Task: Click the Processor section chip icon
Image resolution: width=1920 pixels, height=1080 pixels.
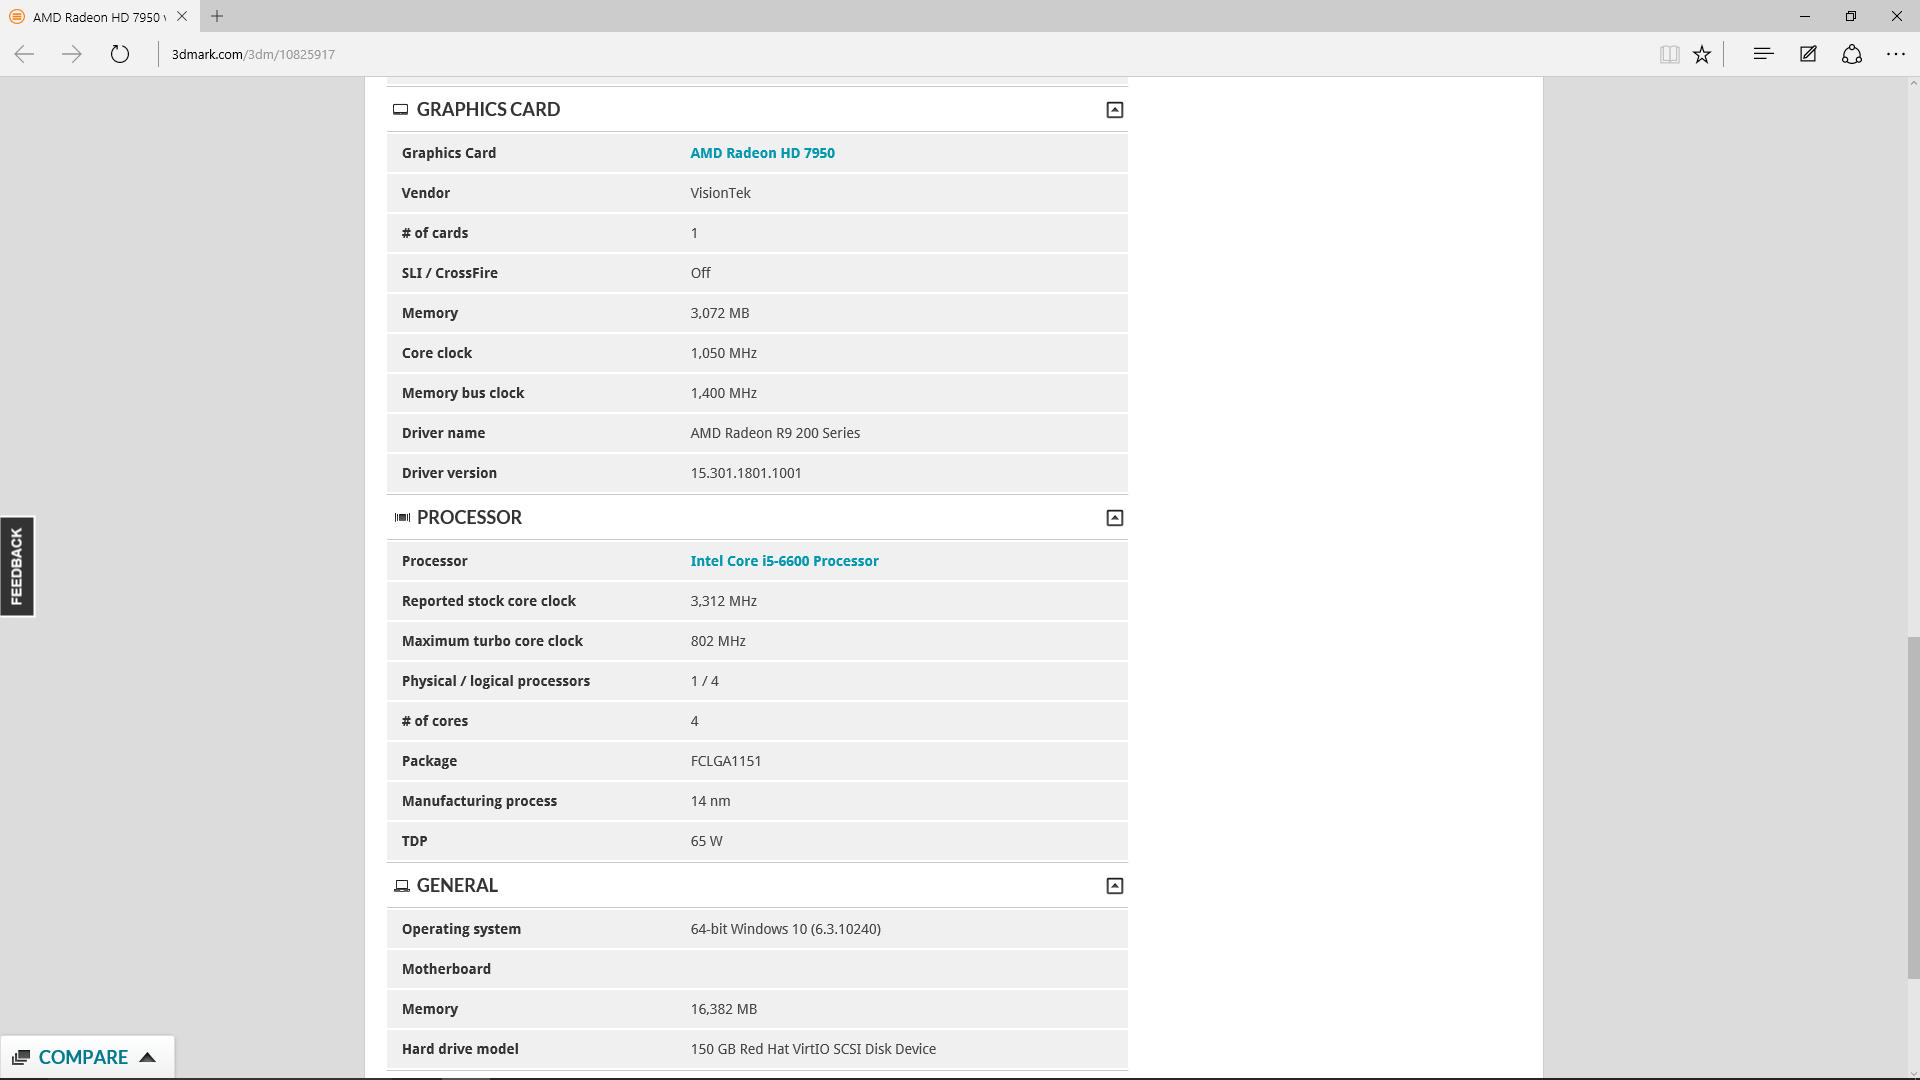Action: coord(402,518)
